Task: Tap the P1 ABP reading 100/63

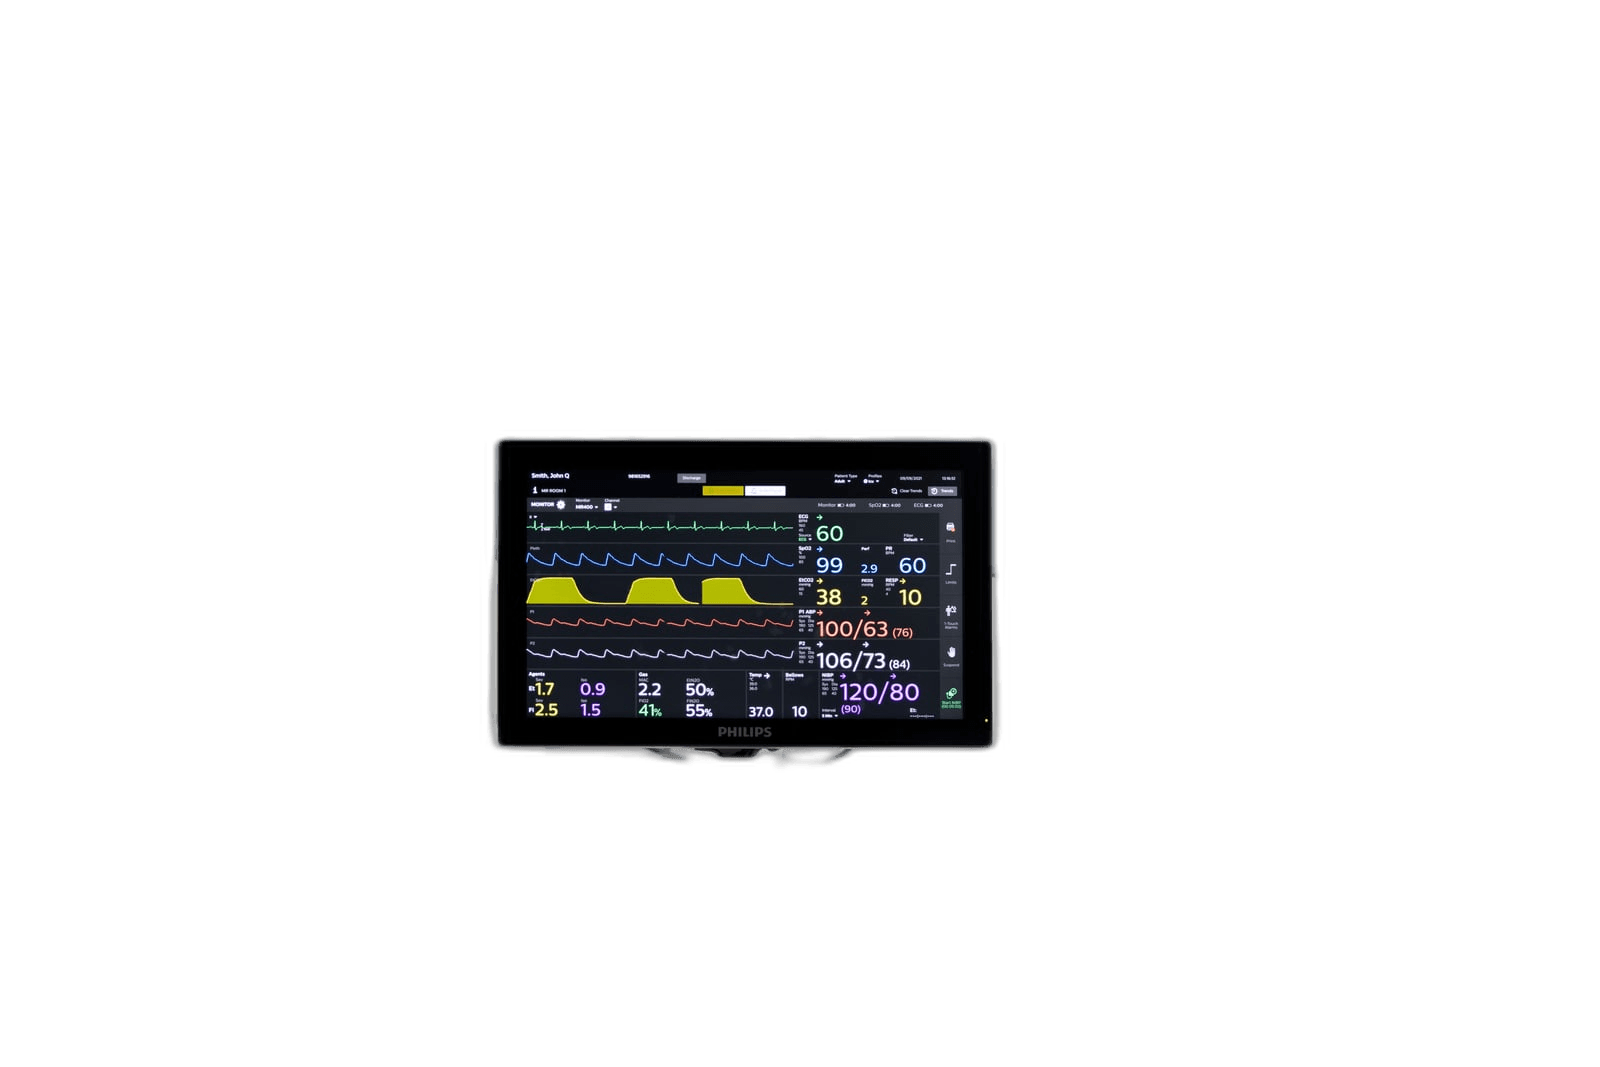Action: pyautogui.click(x=852, y=629)
